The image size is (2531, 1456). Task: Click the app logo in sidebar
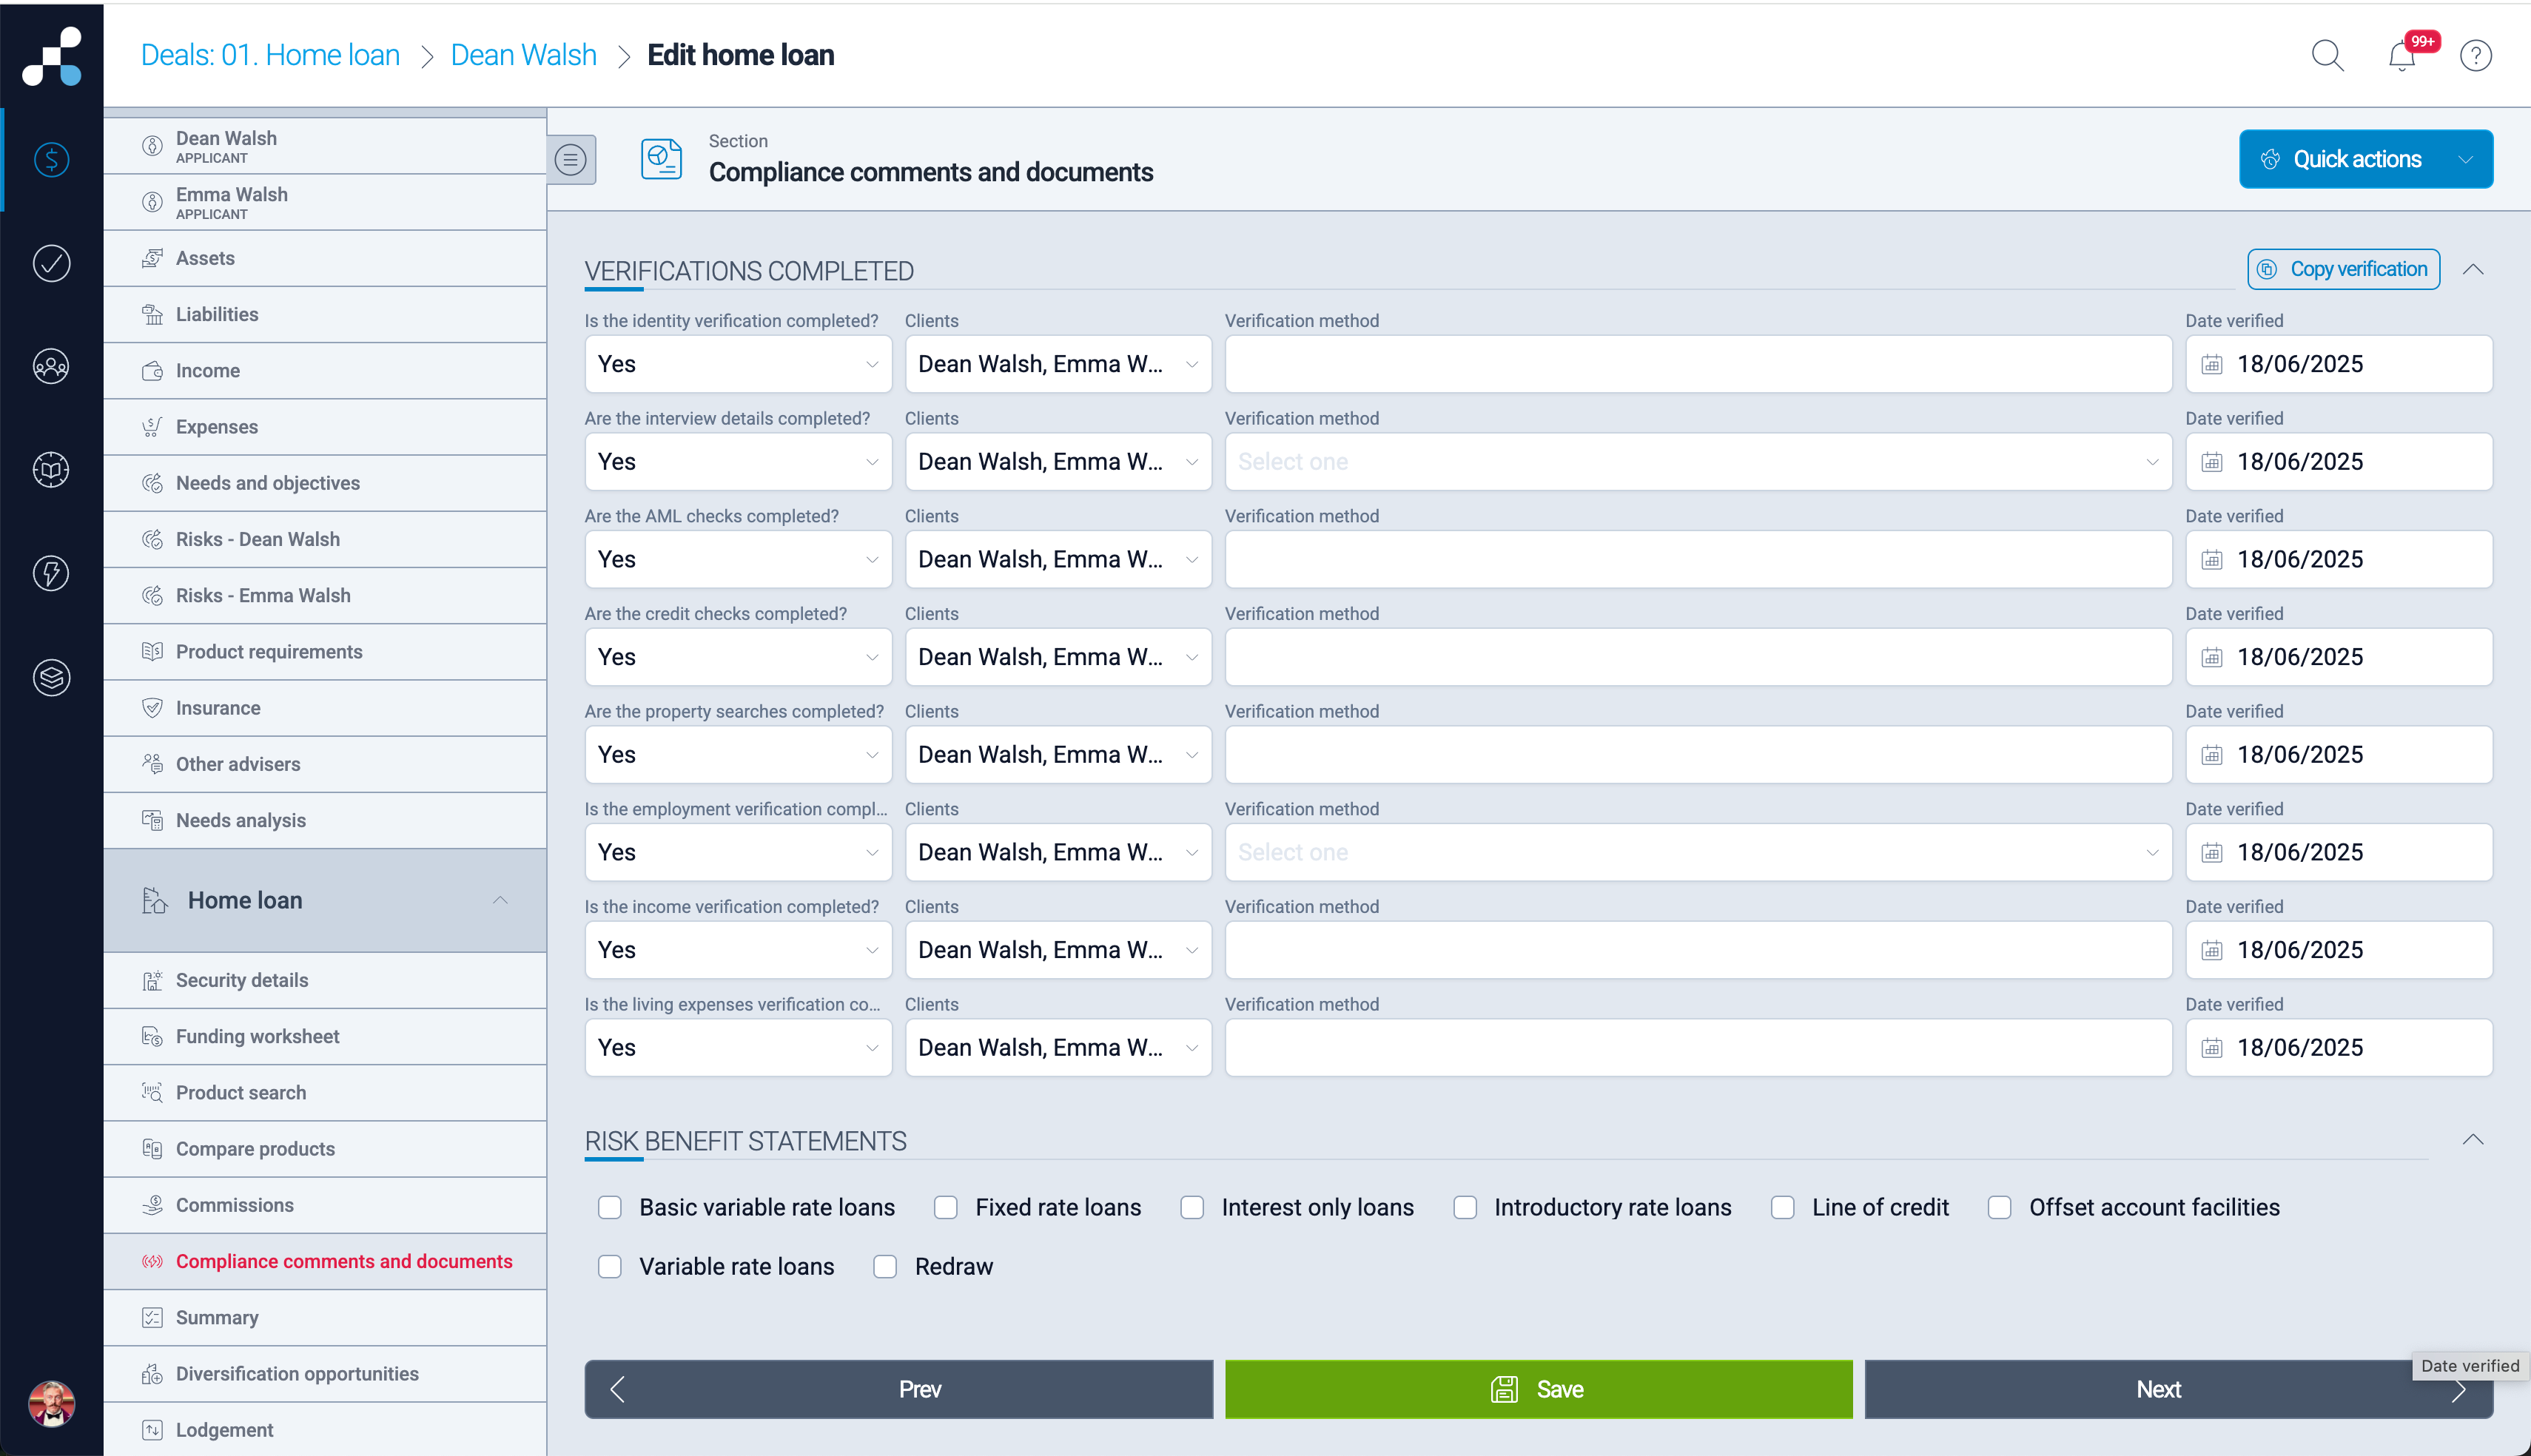(52, 56)
